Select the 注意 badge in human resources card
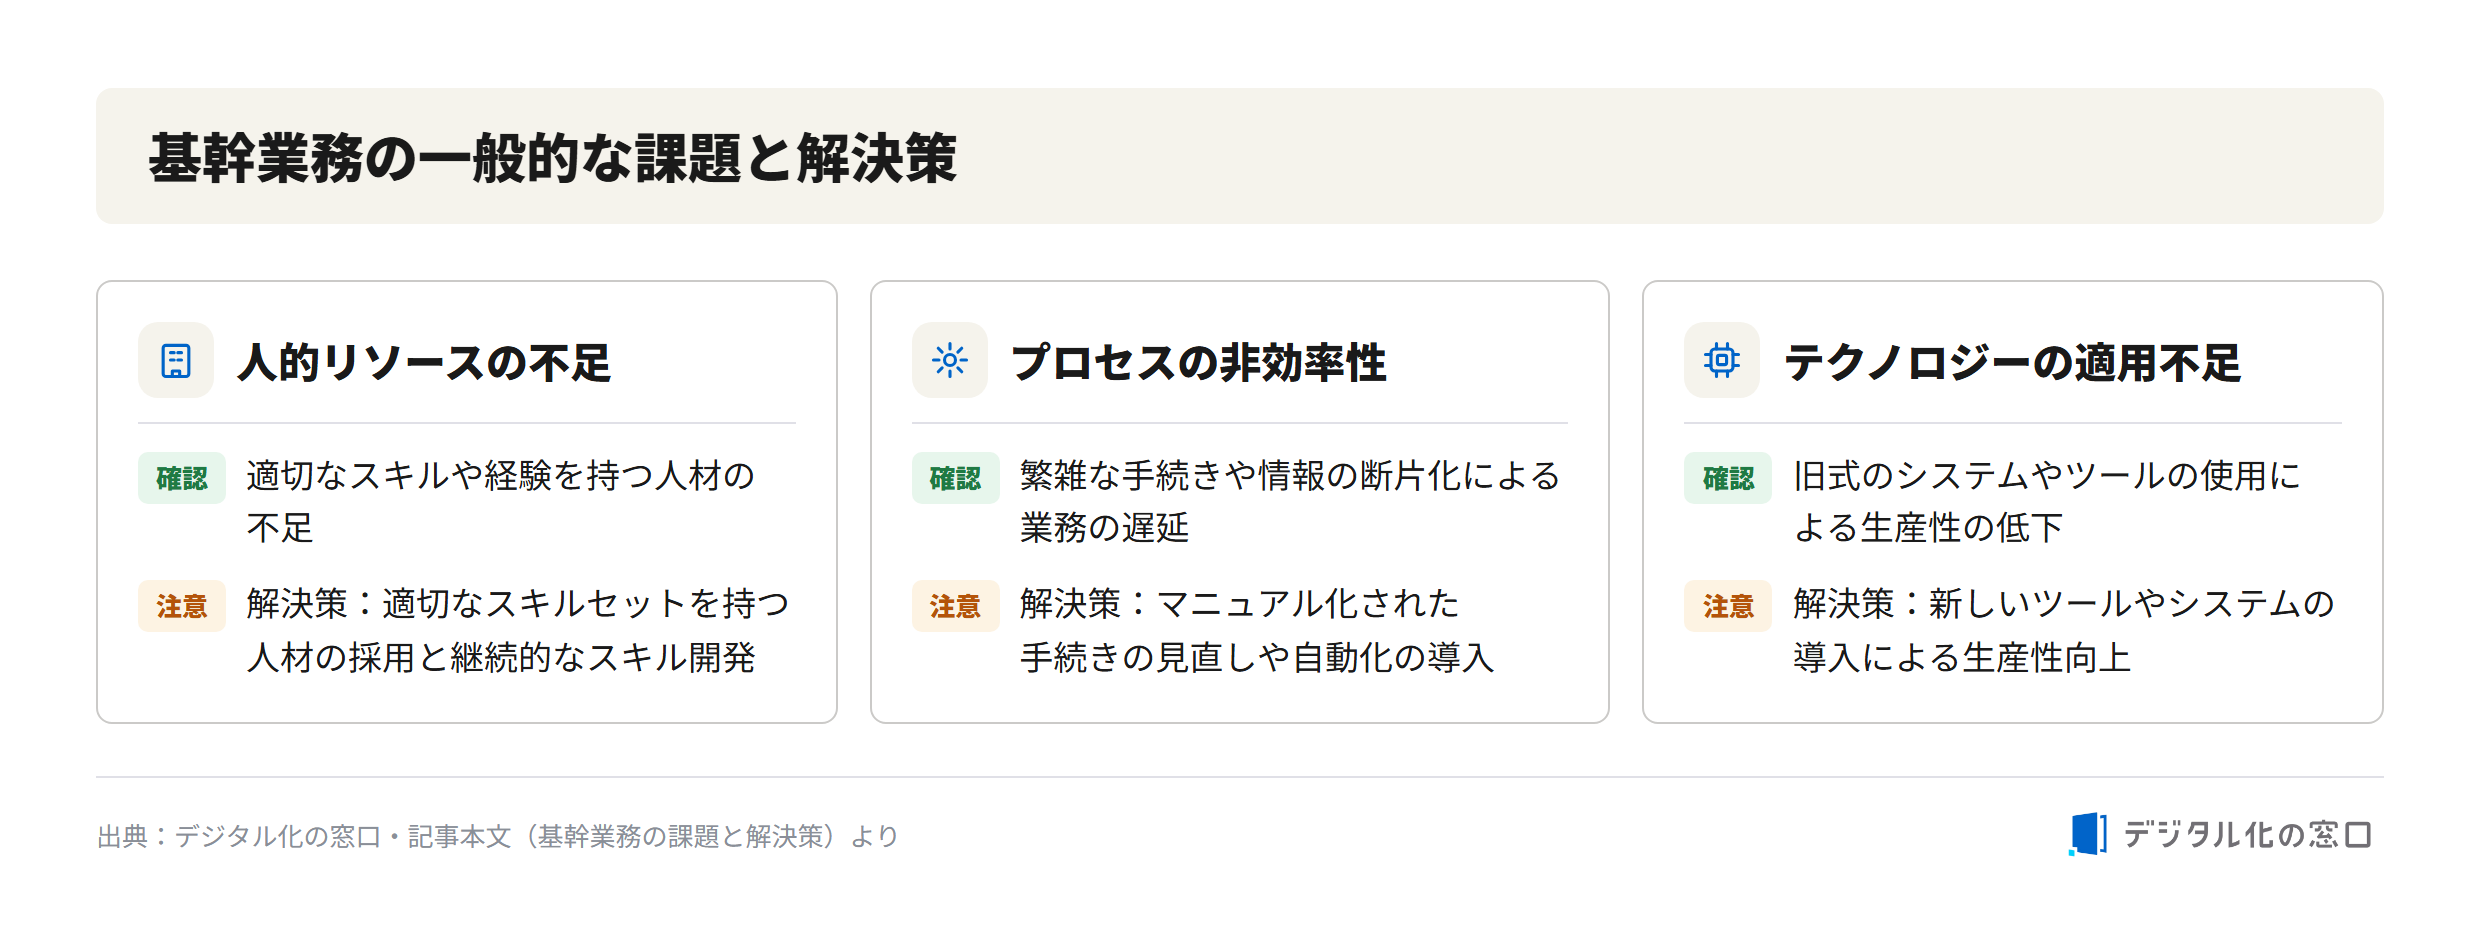The width and height of the screenshot is (2480, 950). [182, 606]
